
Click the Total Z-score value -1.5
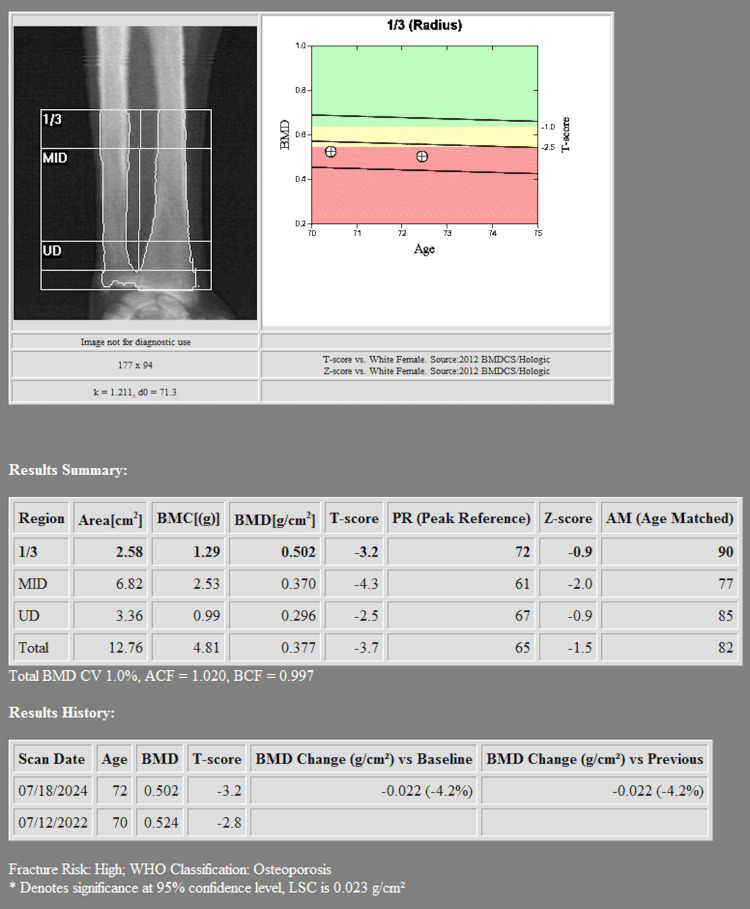[x=580, y=648]
